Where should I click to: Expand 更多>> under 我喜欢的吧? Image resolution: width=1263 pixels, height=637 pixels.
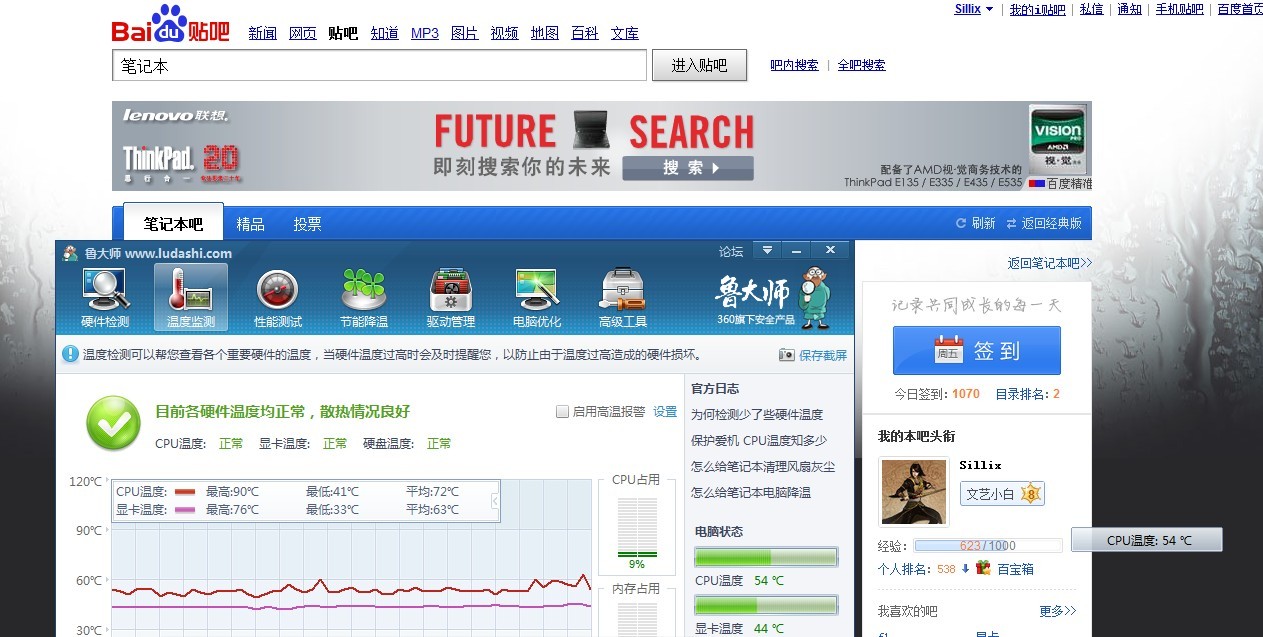click(1057, 610)
